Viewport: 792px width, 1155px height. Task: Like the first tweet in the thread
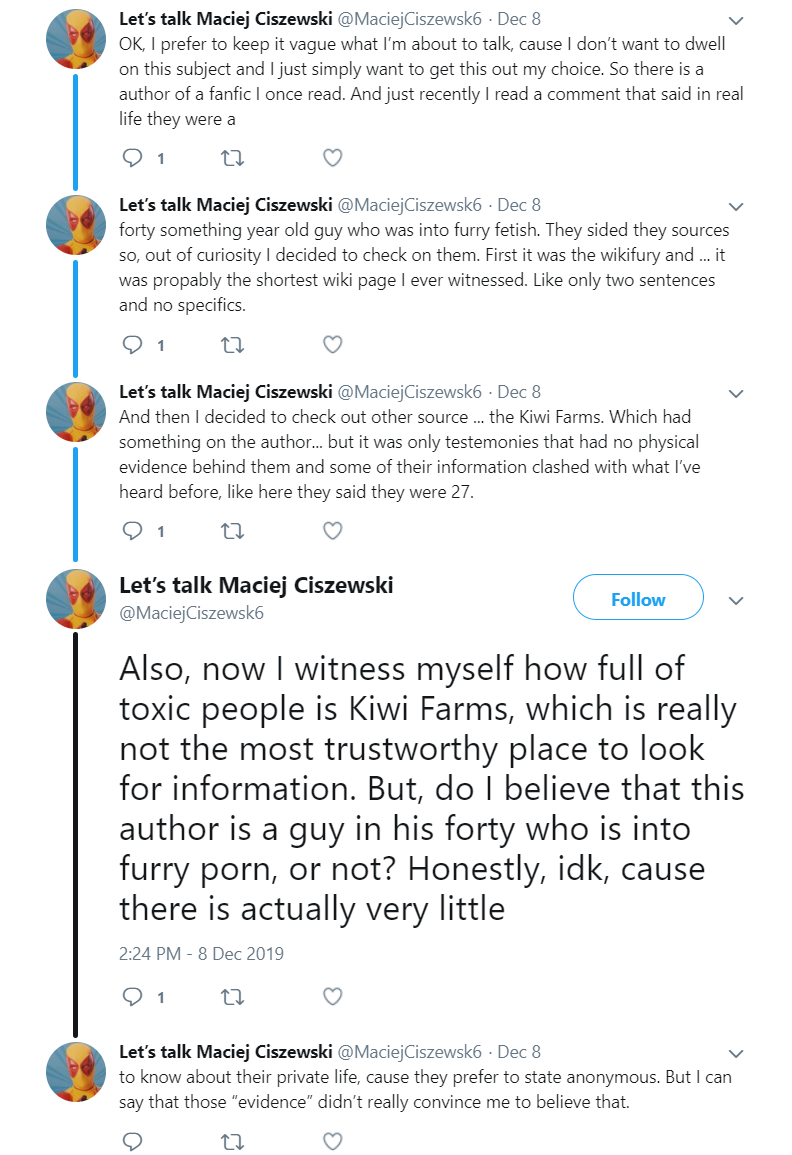point(333,158)
